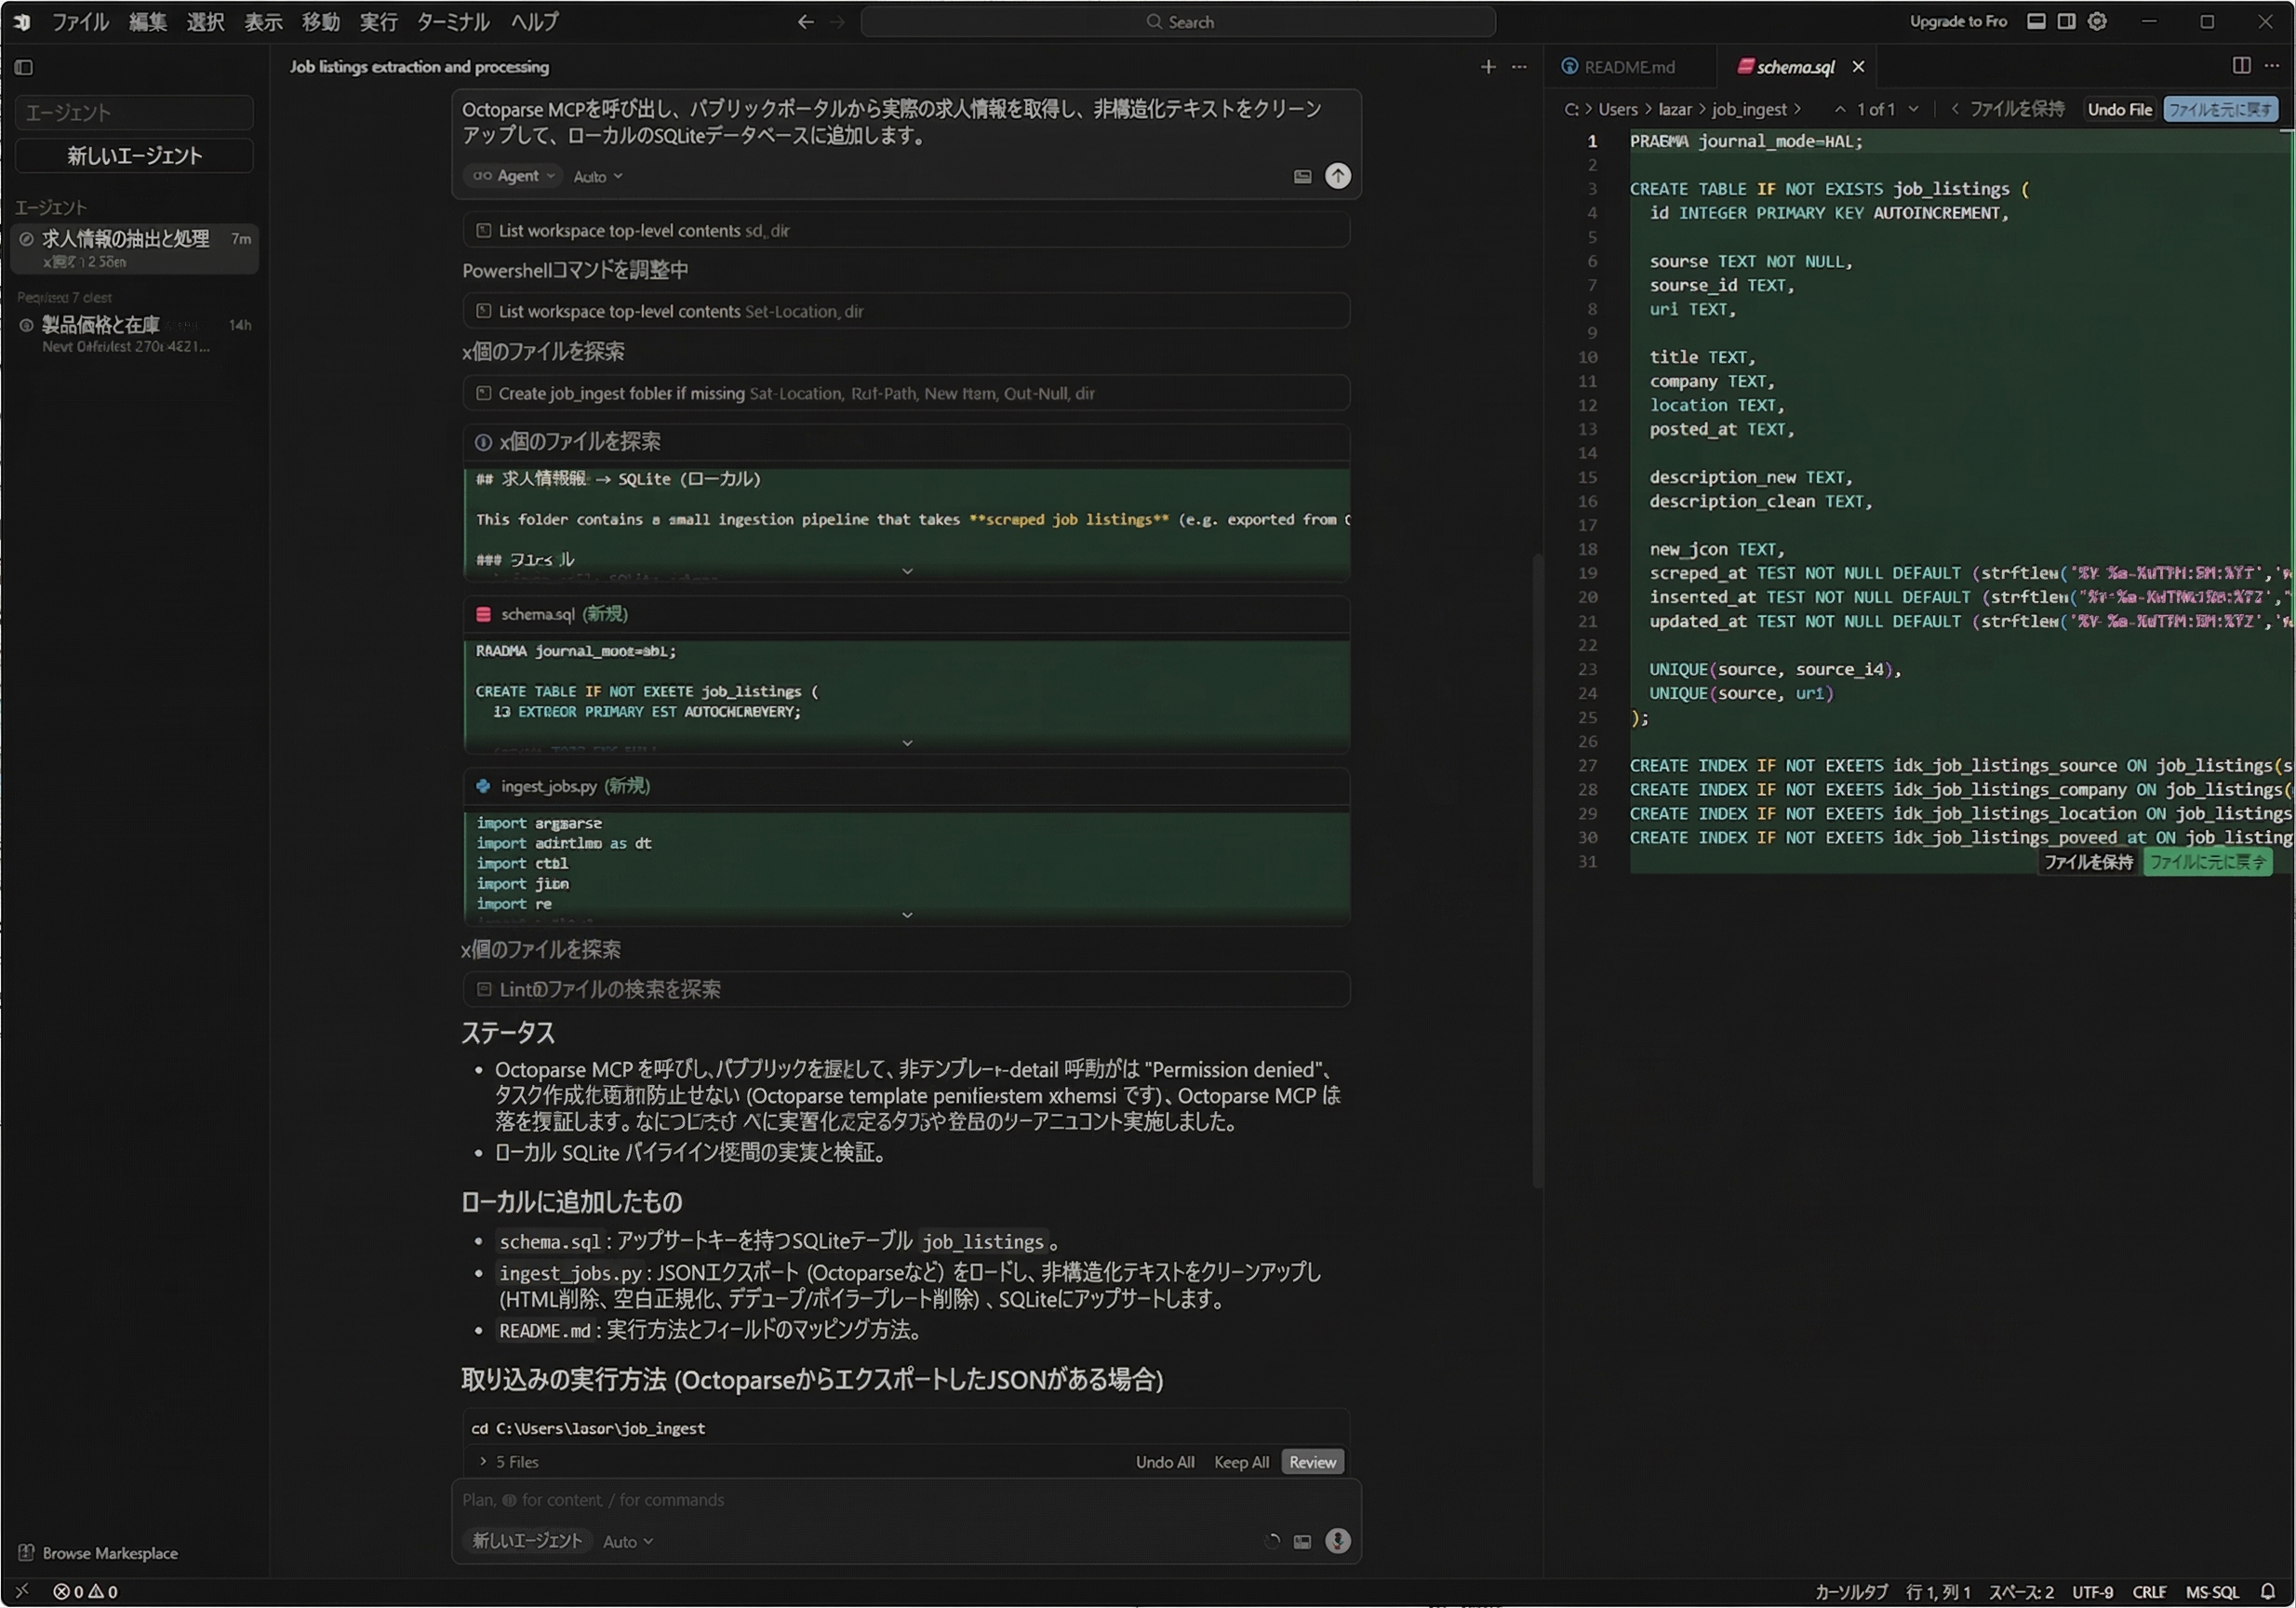
Task: Open settings gear in title bar
Action: pyautogui.click(x=2097, y=21)
